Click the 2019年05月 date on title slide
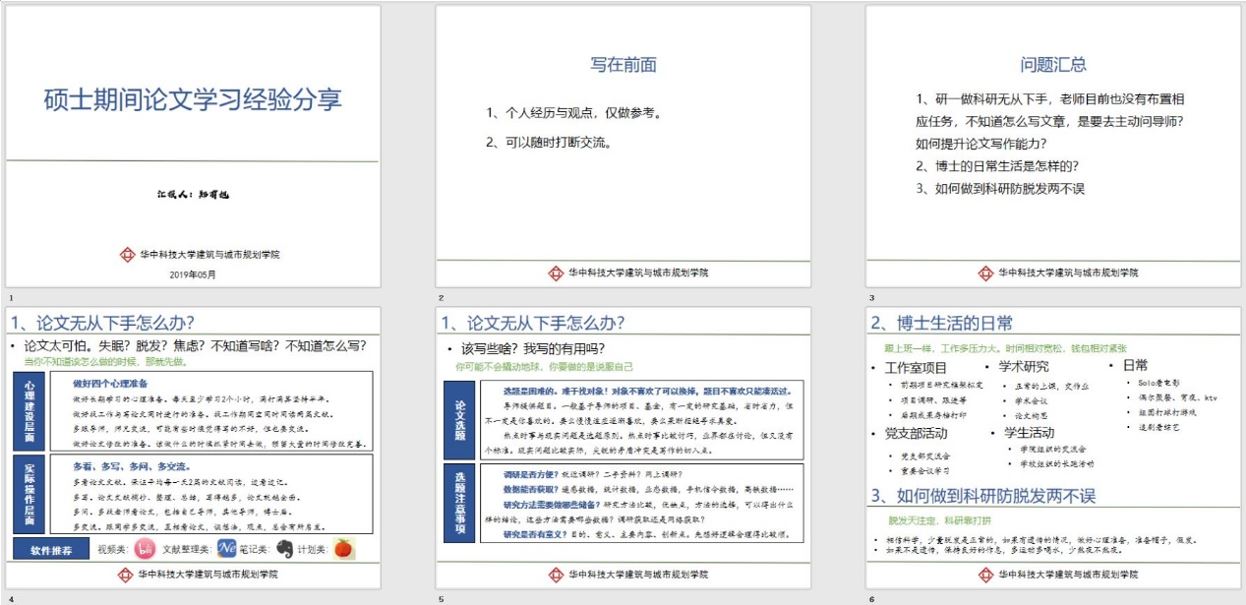1246x605 pixels. click(x=192, y=274)
